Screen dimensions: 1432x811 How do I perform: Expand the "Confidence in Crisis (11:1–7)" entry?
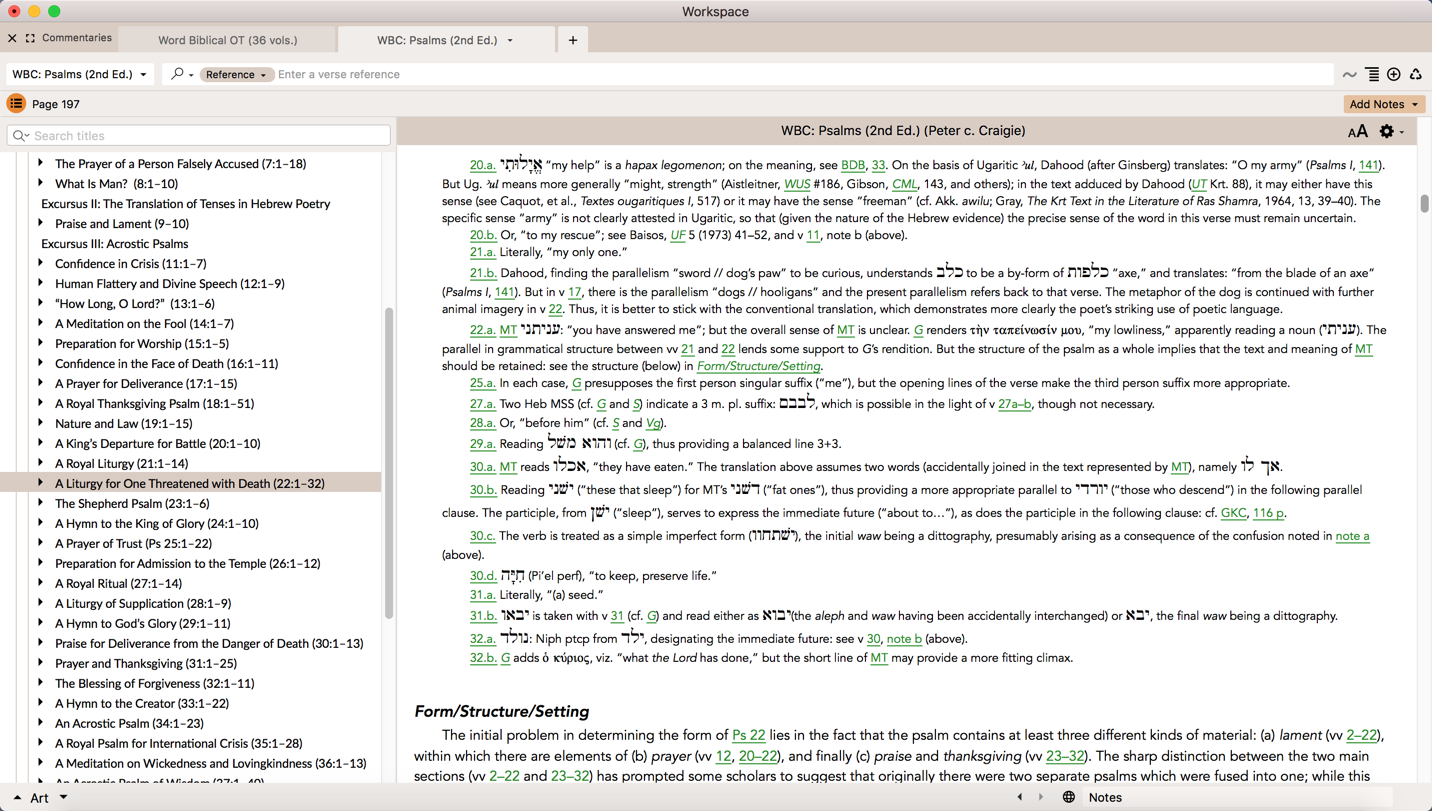click(41, 263)
